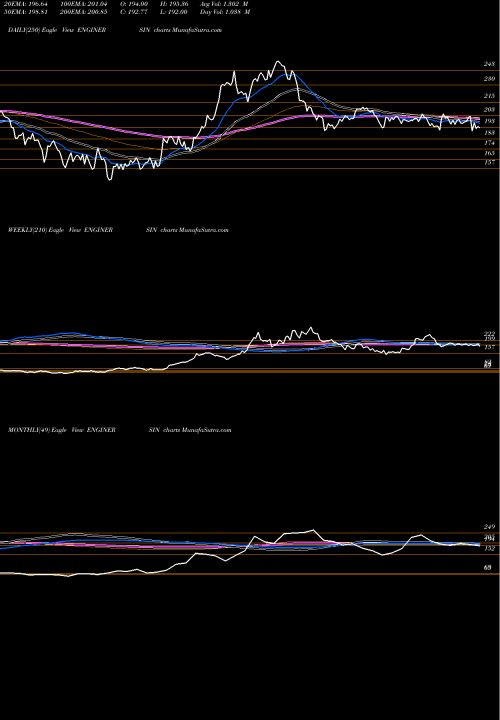Click the MONTHLY(49) Eagle View ENGINER title
The image size is (500, 720).
(62, 430)
